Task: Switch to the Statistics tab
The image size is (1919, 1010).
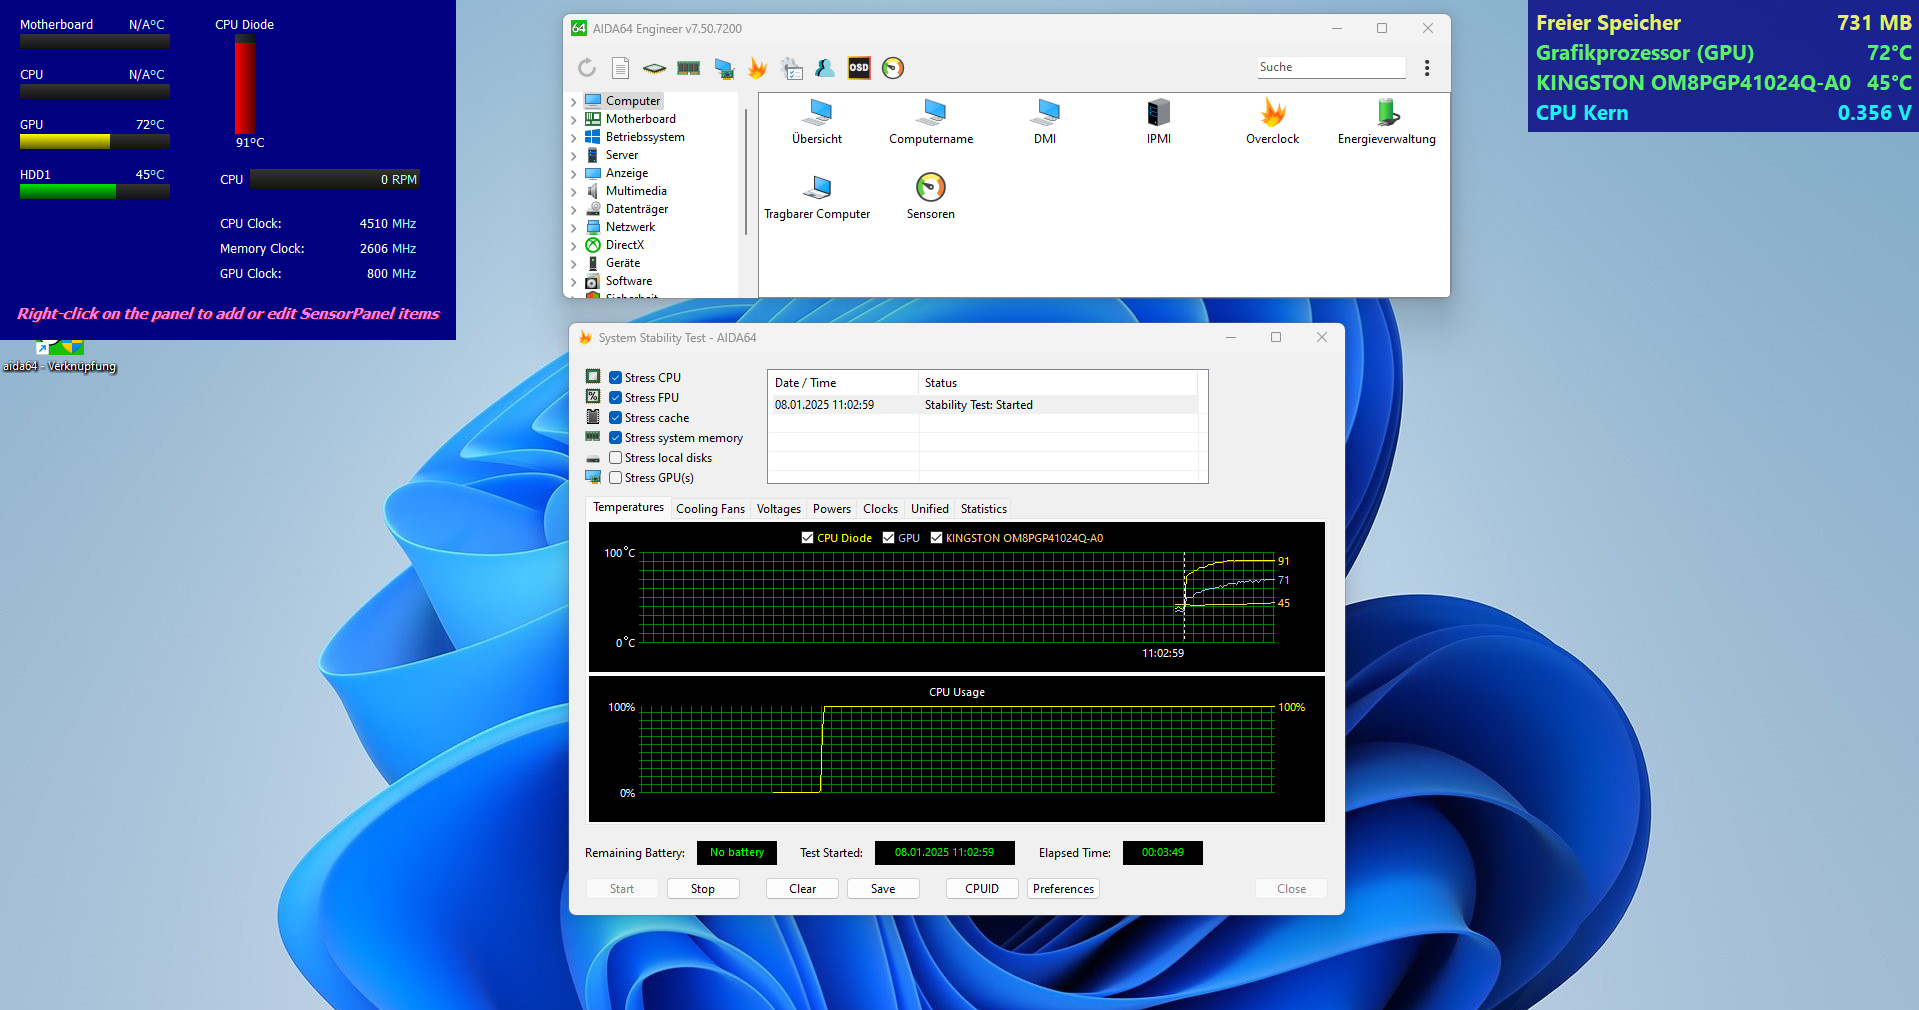Action: [x=984, y=509]
